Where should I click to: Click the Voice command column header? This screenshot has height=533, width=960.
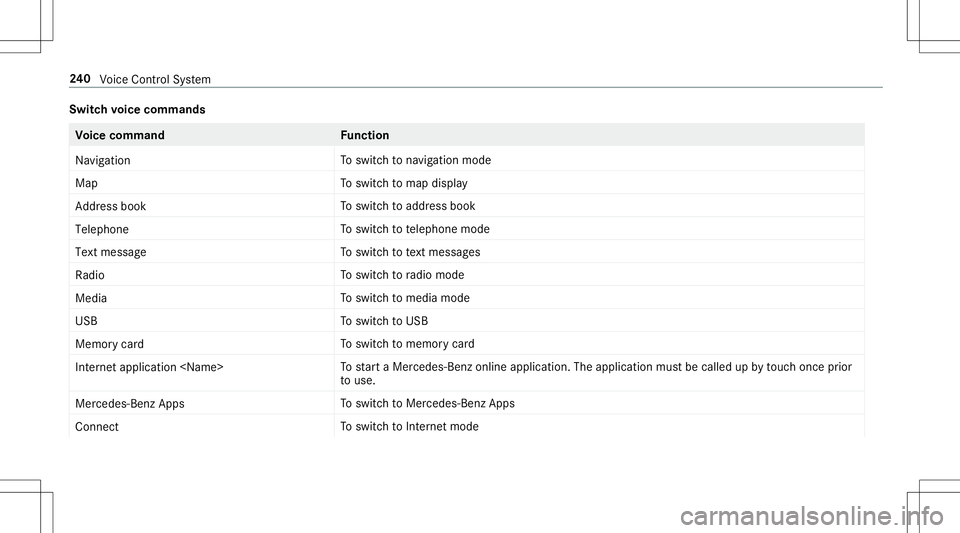pyautogui.click(x=120, y=135)
